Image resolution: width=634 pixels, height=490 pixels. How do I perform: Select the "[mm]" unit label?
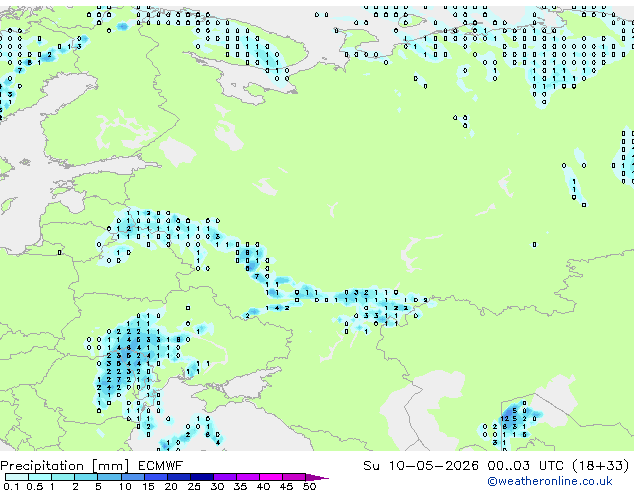pos(111,466)
